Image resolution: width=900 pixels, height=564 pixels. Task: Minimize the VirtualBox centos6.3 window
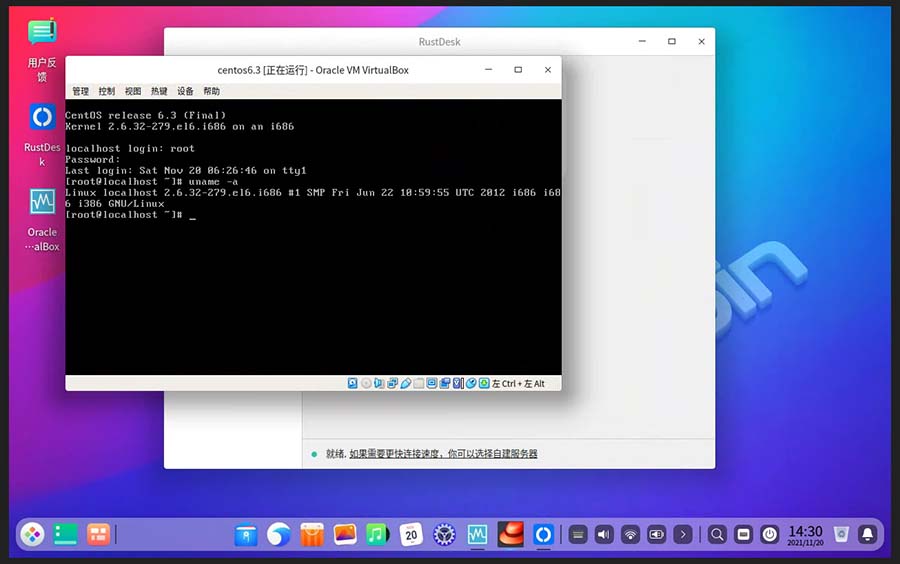click(488, 69)
